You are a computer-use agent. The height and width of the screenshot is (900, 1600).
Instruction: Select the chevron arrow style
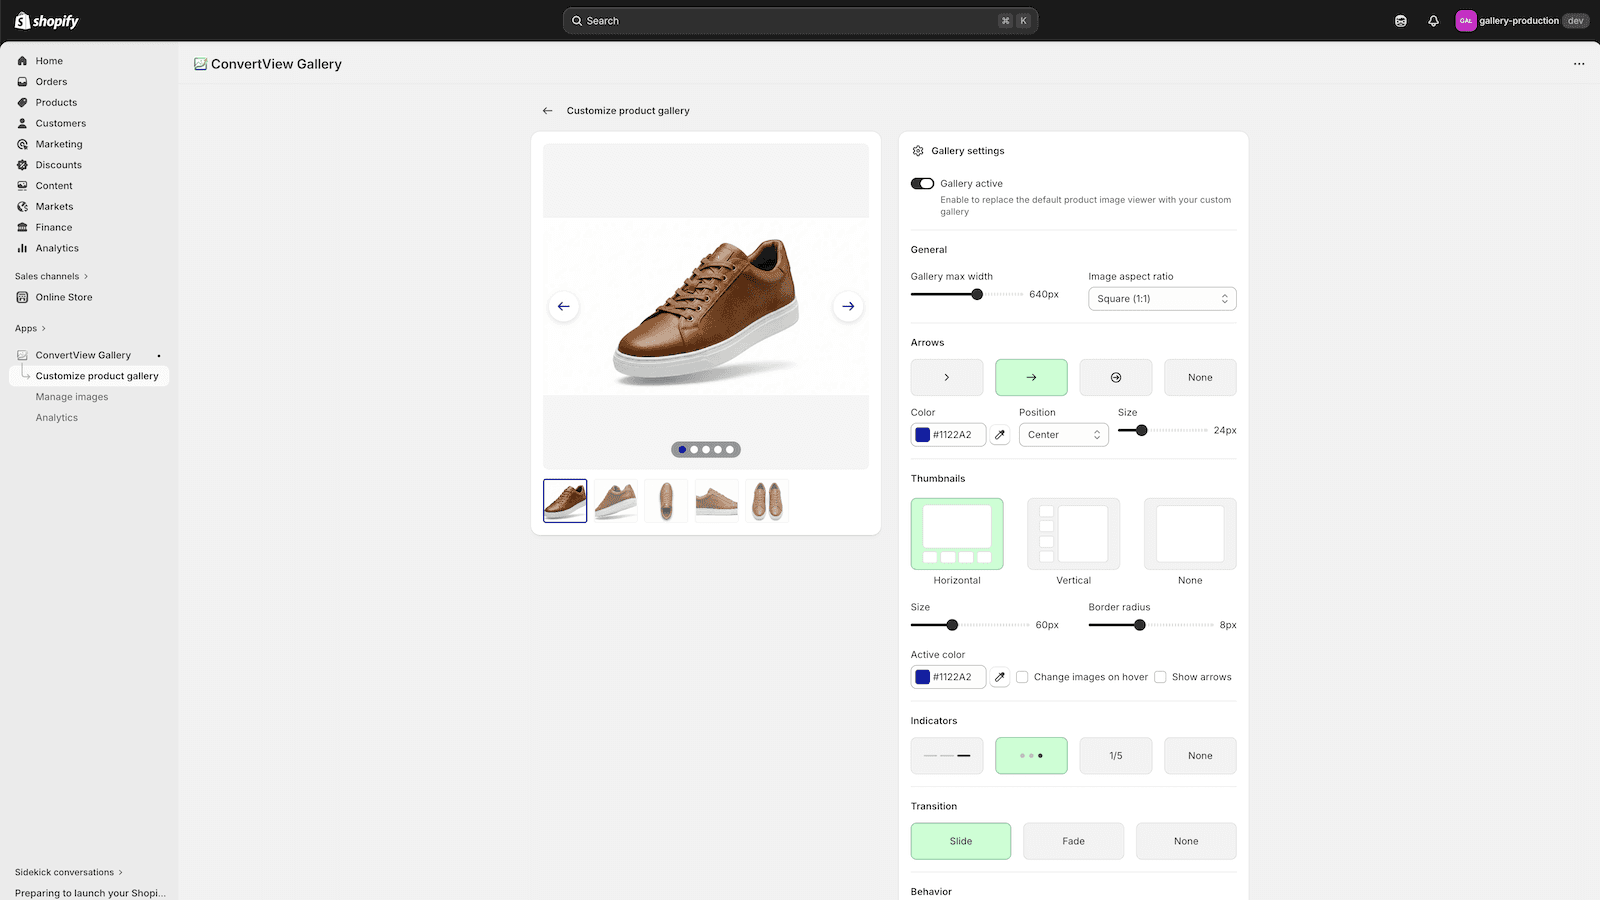[x=947, y=377]
